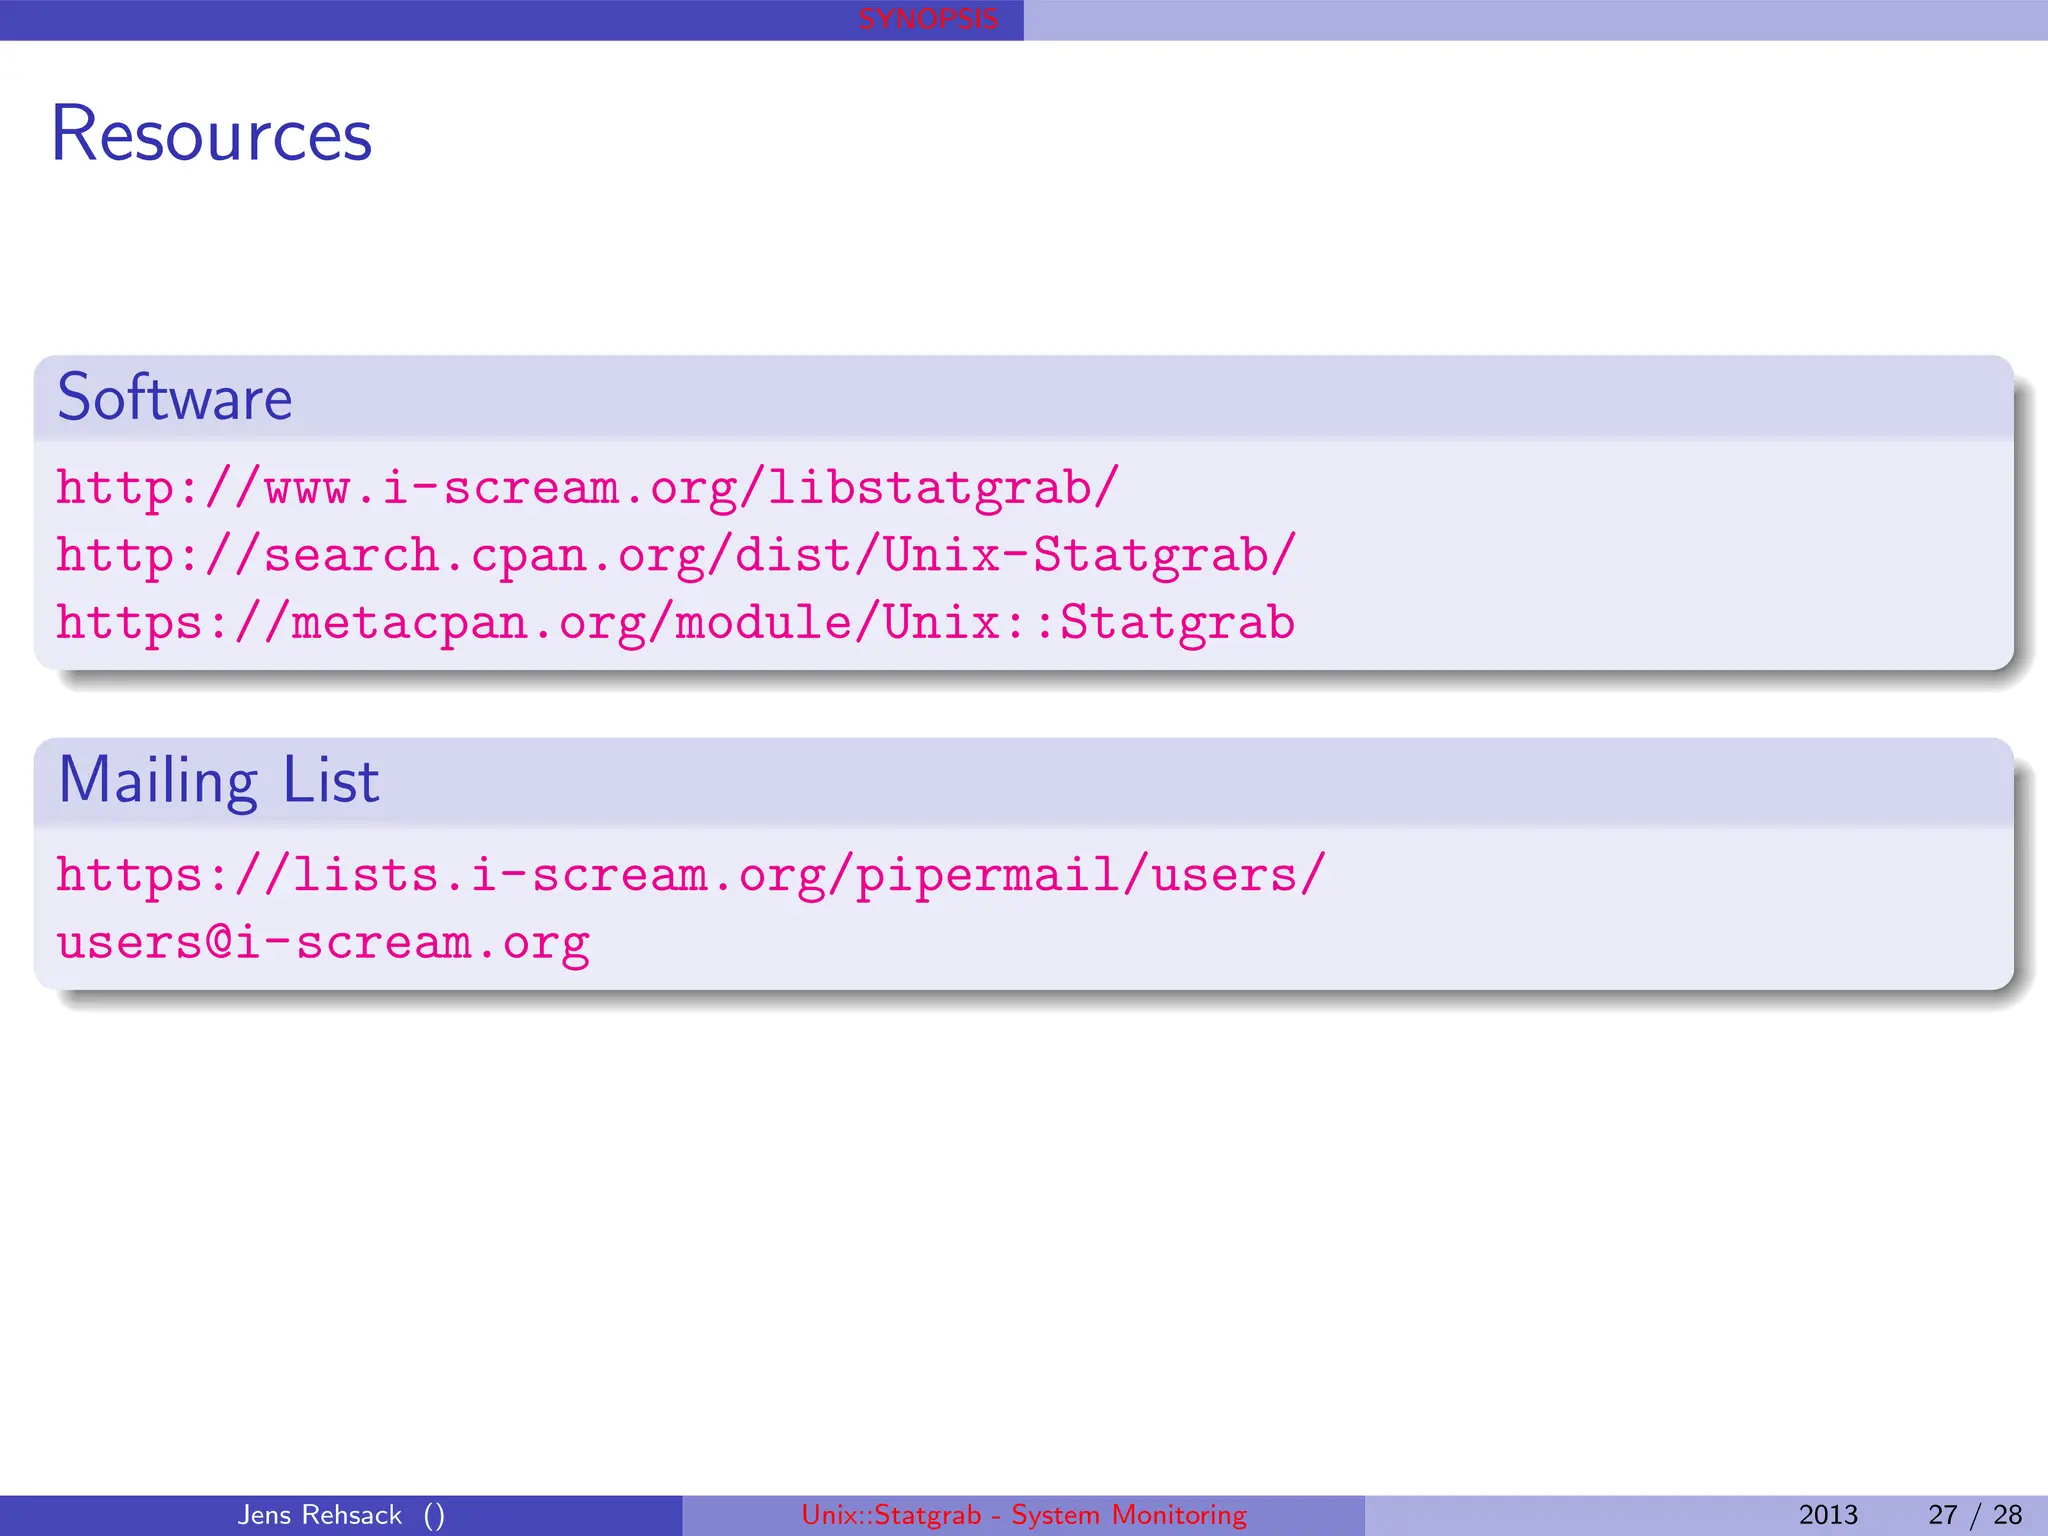The height and width of the screenshot is (1536, 2048).
Task: Open the metacpan.org Unix::Statgrab link
Action: (x=676, y=622)
